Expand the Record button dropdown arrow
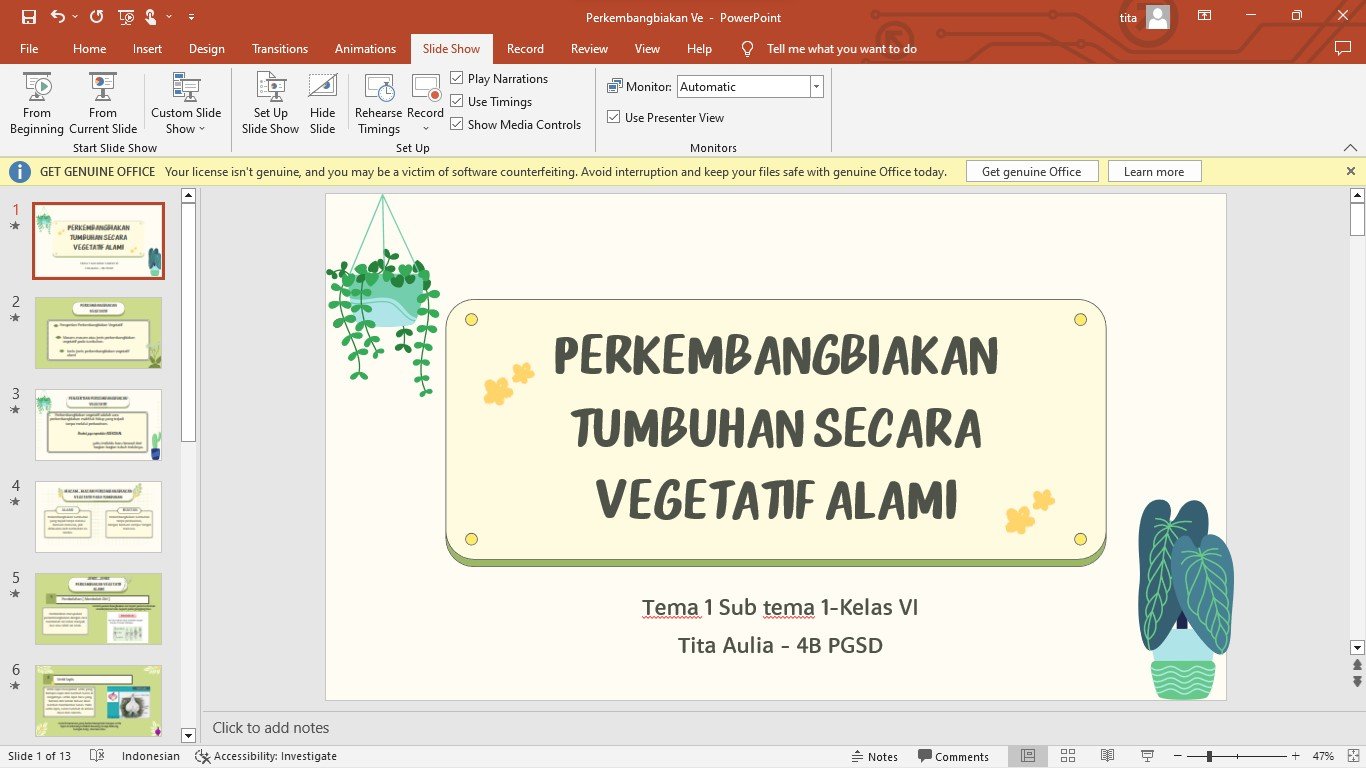 point(425,128)
